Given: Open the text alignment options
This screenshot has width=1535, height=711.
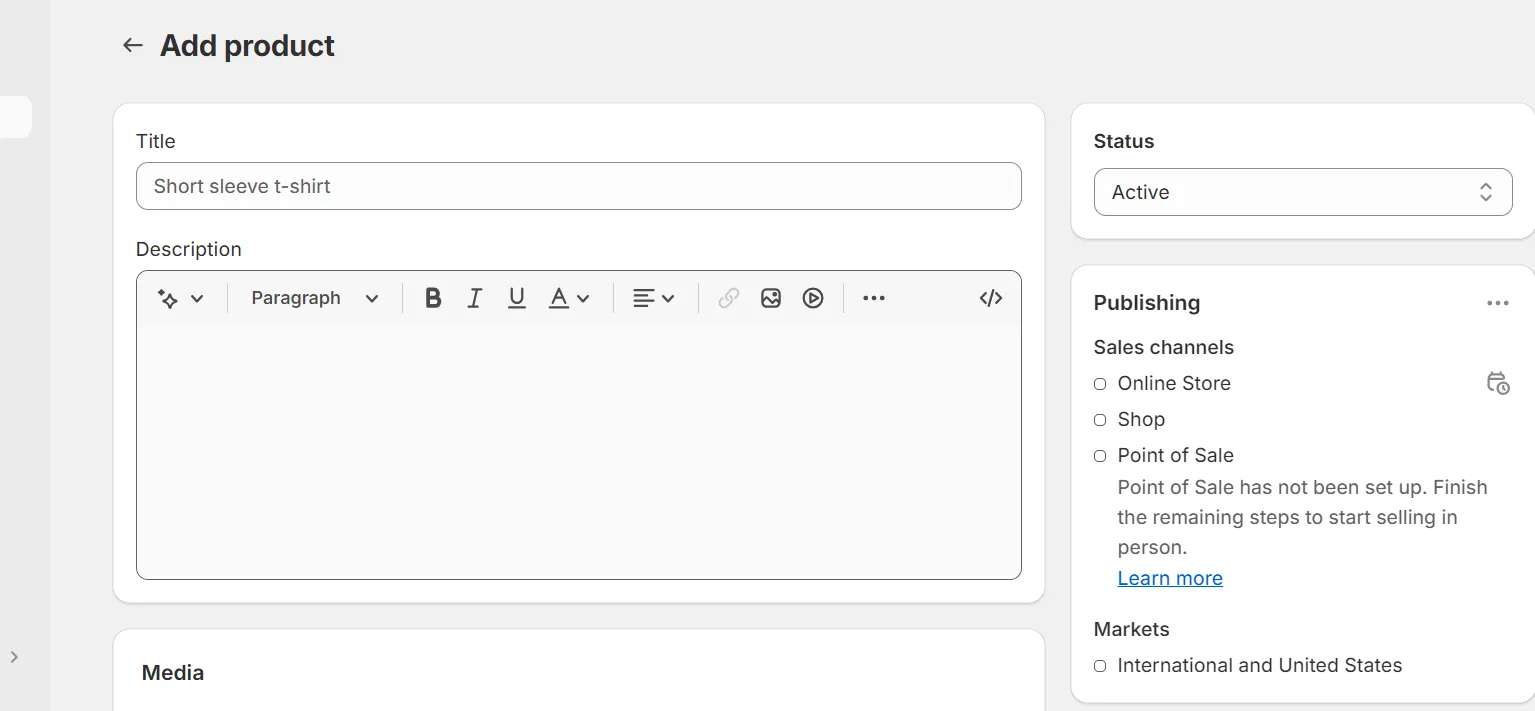Looking at the screenshot, I should pos(654,298).
